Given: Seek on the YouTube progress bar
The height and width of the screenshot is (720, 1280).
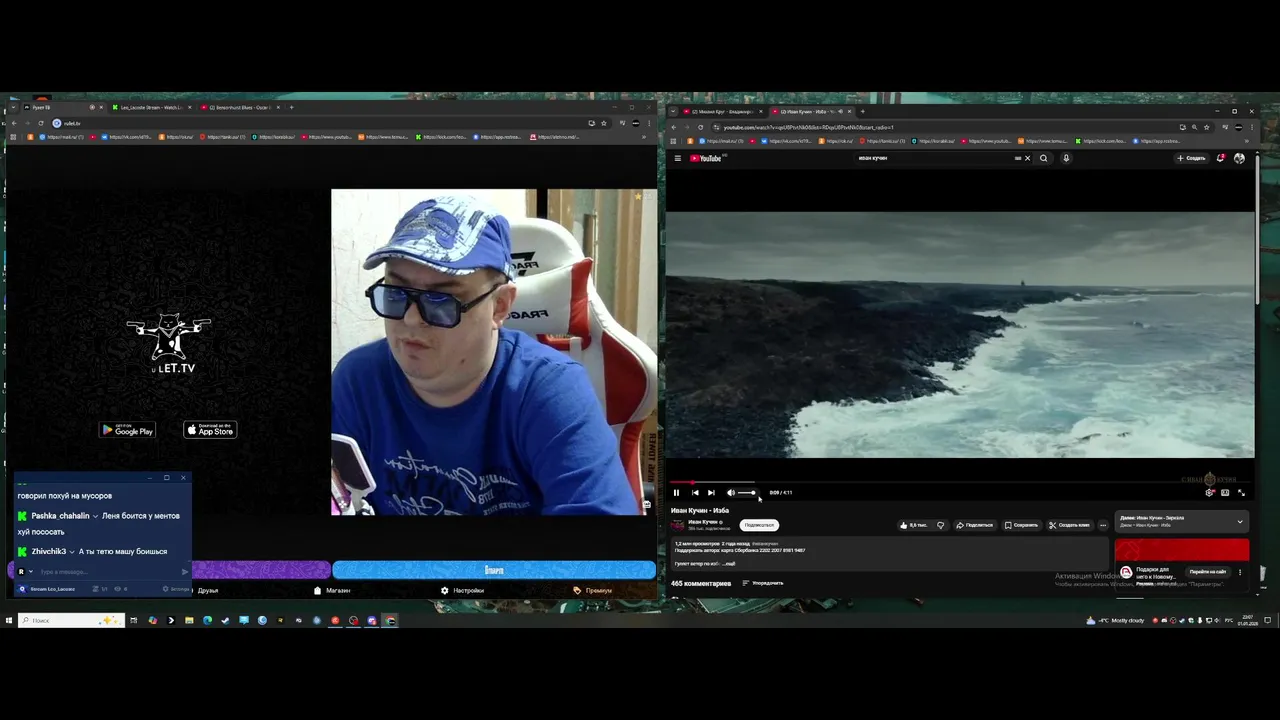Looking at the screenshot, I should coord(960,482).
